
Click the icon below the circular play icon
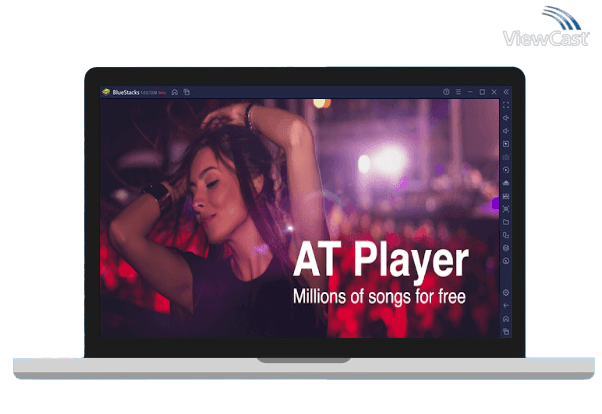click(x=506, y=183)
